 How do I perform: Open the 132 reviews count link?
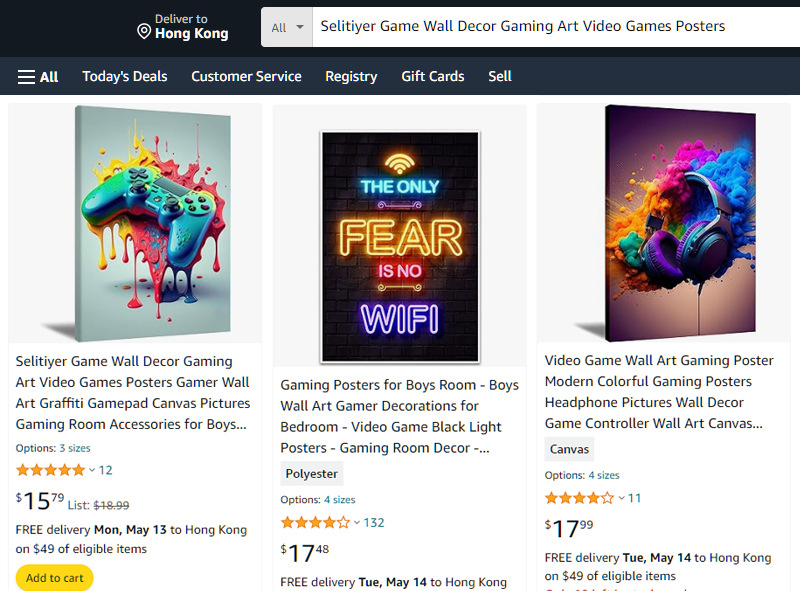pyautogui.click(x=374, y=522)
